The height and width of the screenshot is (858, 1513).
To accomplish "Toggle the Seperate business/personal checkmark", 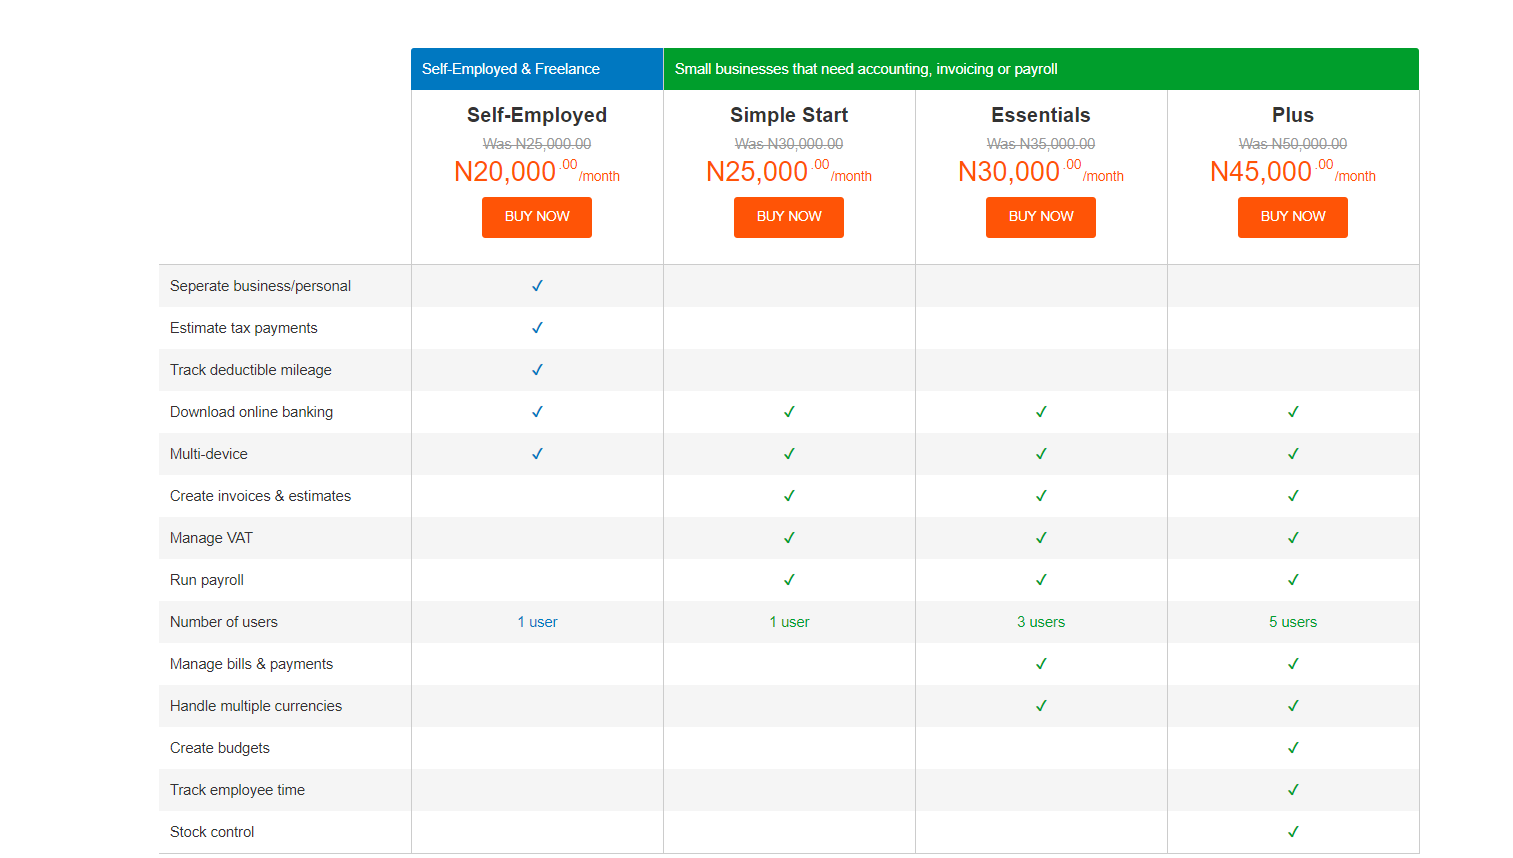I will pyautogui.click(x=537, y=285).
